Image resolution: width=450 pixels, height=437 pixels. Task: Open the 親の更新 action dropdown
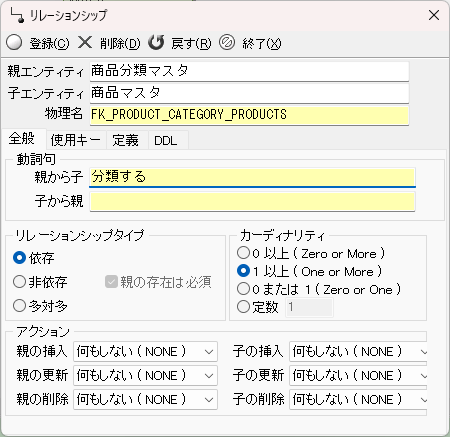pyautogui.click(x=145, y=375)
